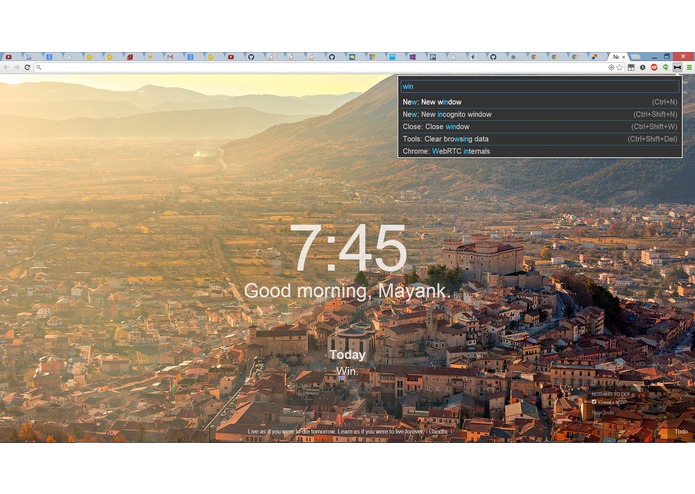Image resolution: width=695 pixels, height=494 pixels.
Task: Select 'New: New window' command
Action: point(540,102)
